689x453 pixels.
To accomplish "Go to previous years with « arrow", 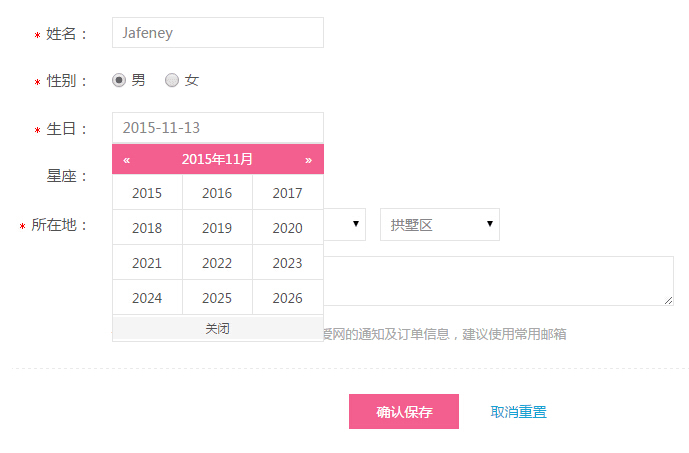I will click(x=127, y=159).
